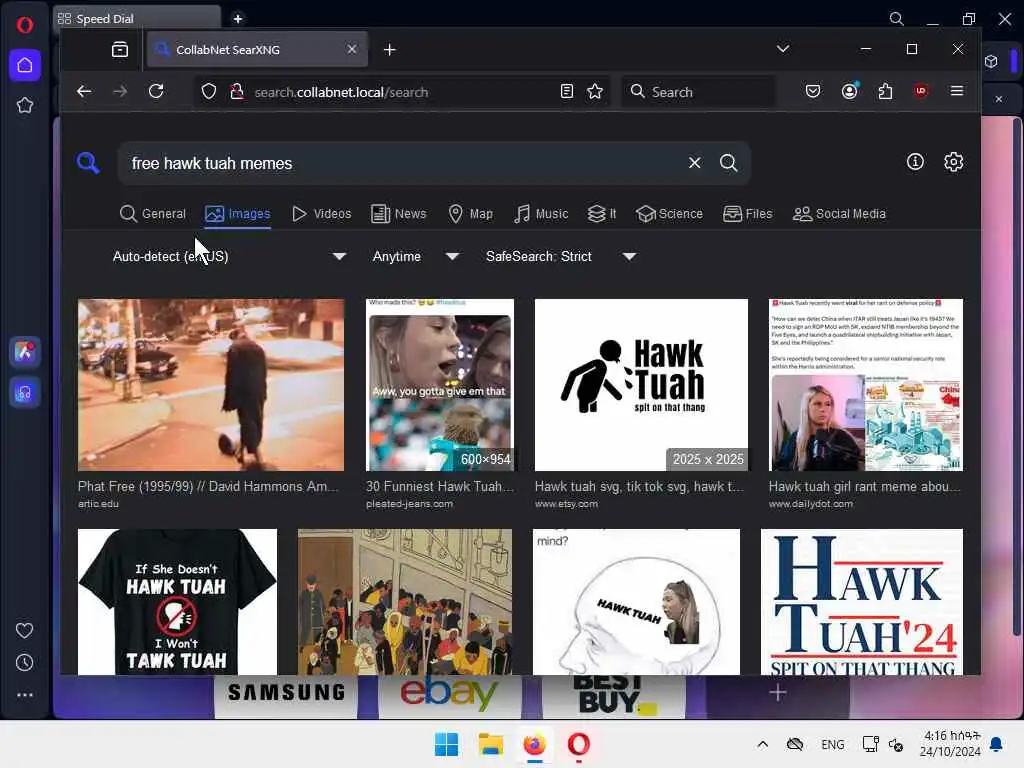Image resolution: width=1024 pixels, height=768 pixels.
Task: Switch to the Videos tab
Action: (321, 214)
